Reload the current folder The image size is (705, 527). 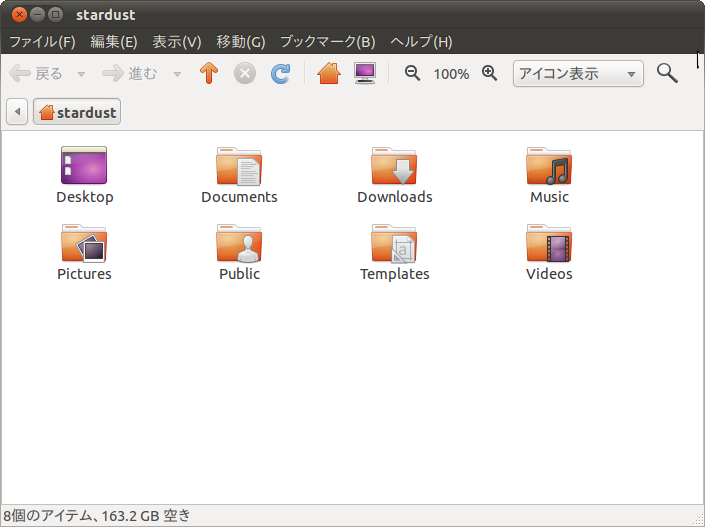point(281,73)
